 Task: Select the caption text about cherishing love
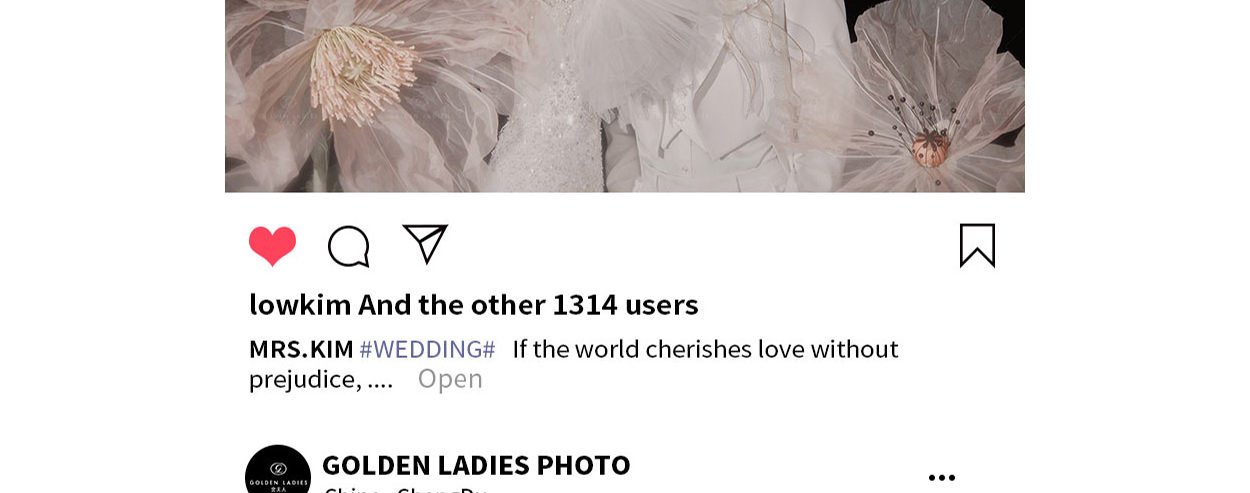[574, 364]
